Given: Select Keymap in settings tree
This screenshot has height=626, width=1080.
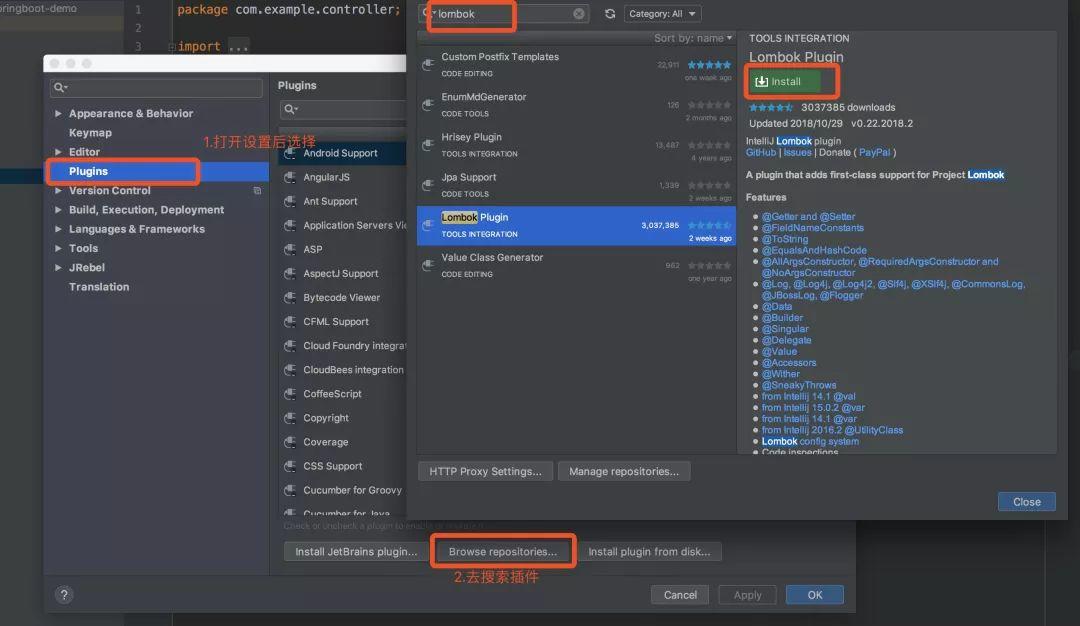Looking at the screenshot, I should (x=90, y=133).
